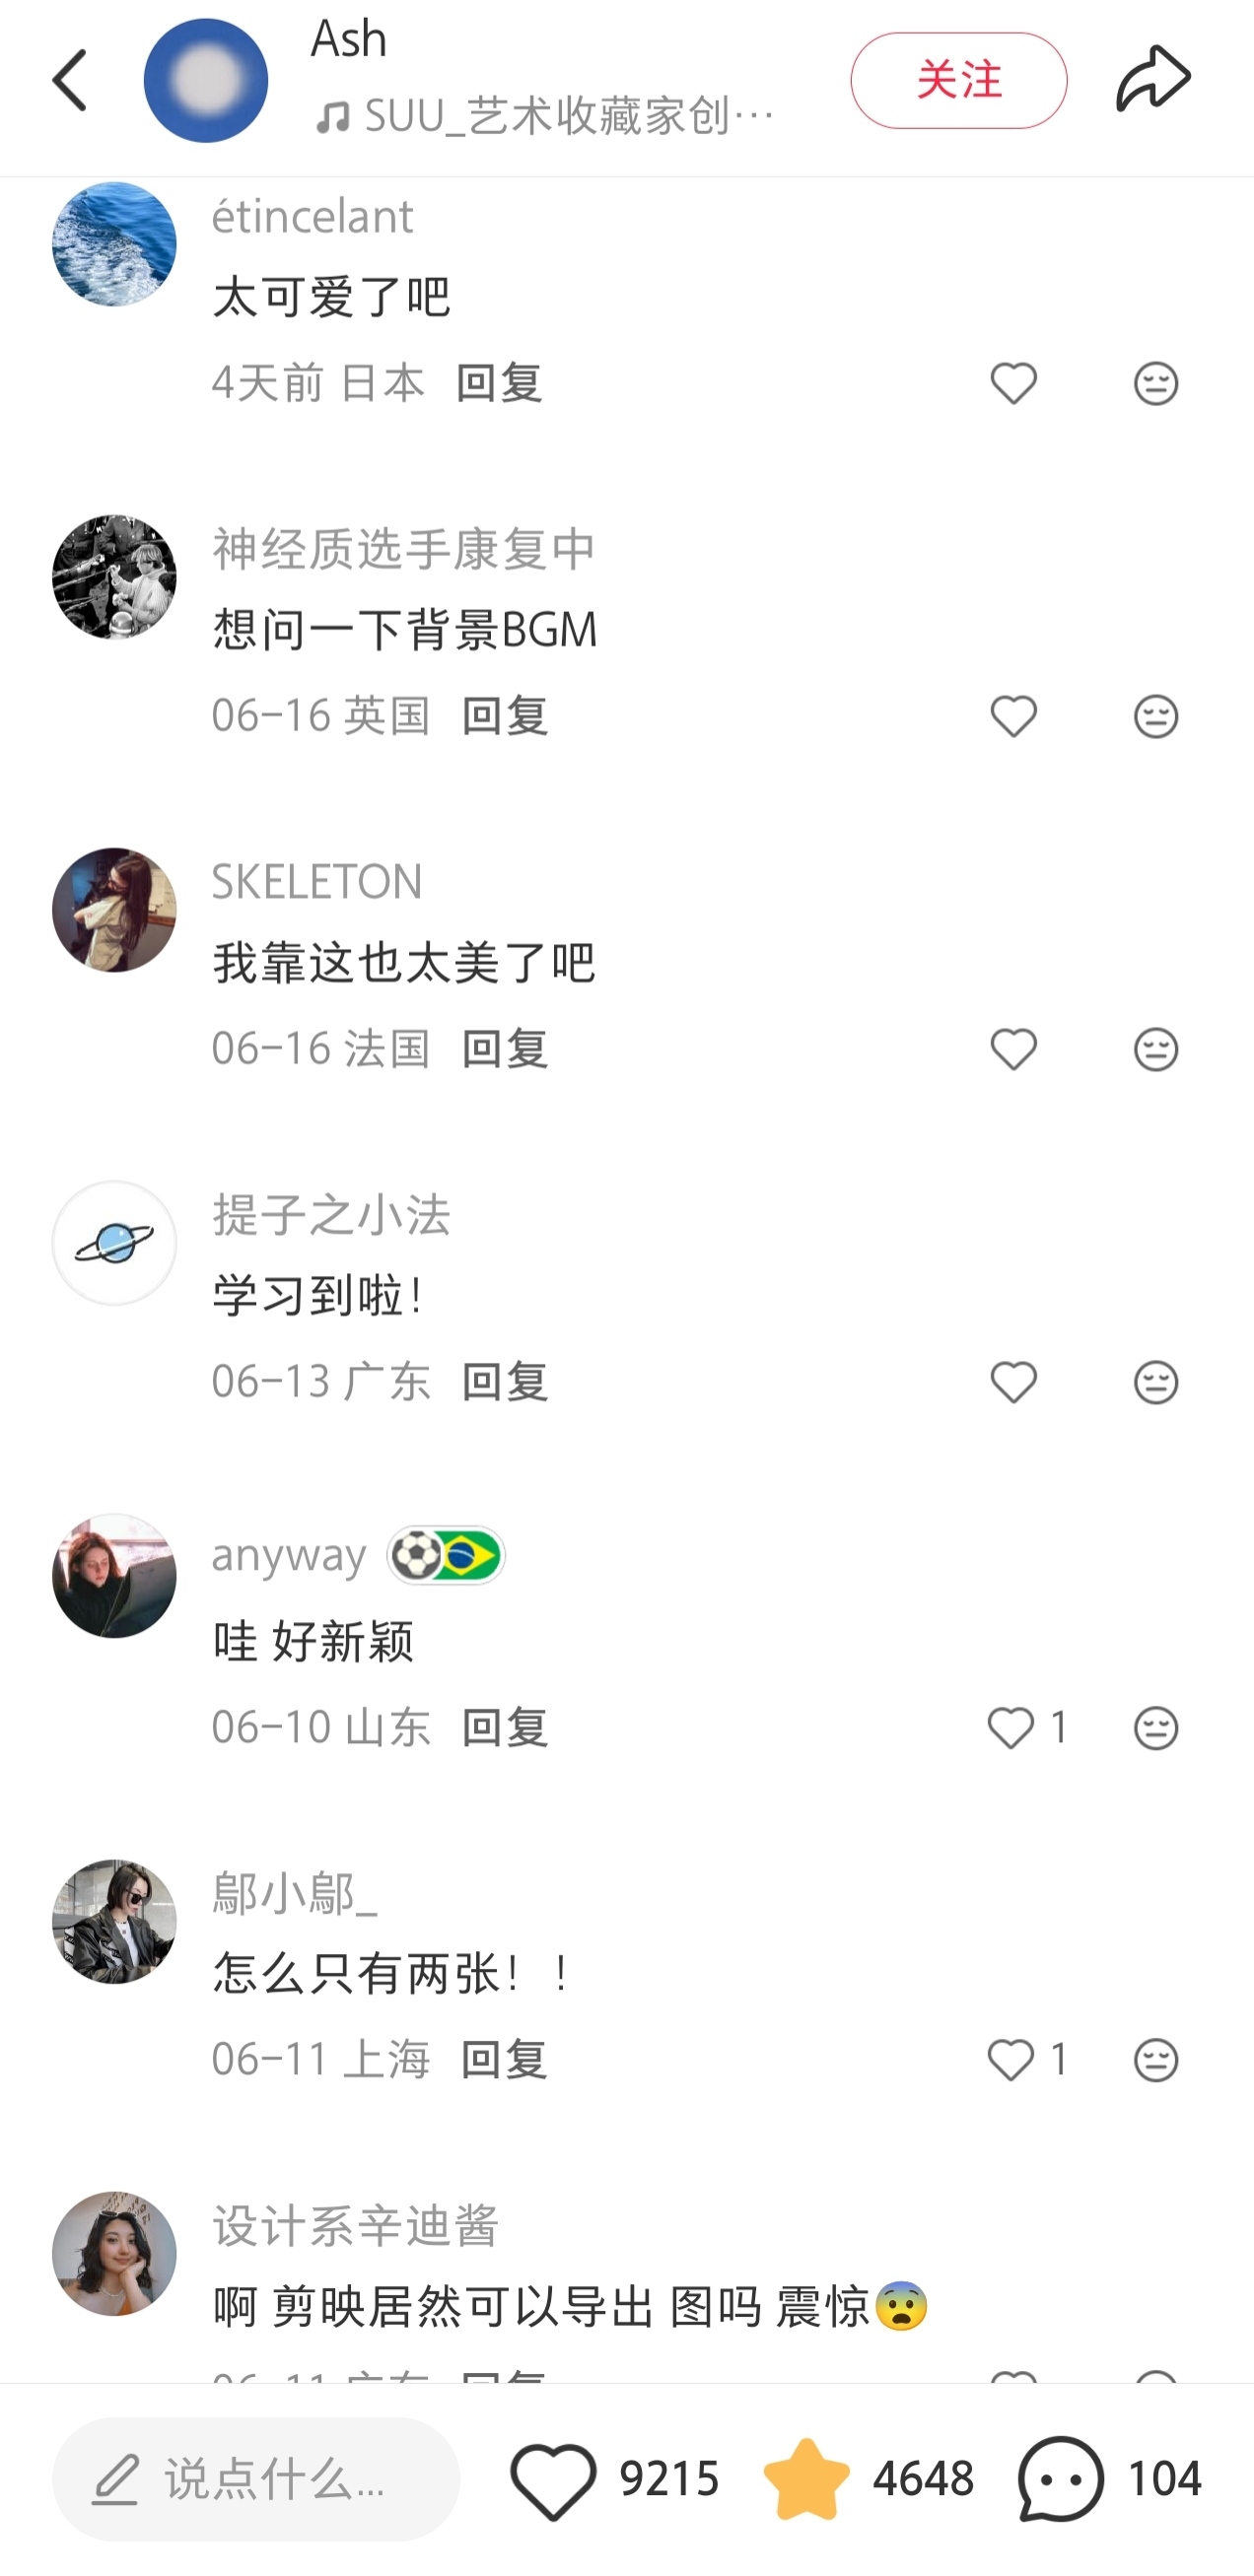Reply to 神经质选手康复中's BGM comment
This screenshot has height=2576, width=1254.
504,716
